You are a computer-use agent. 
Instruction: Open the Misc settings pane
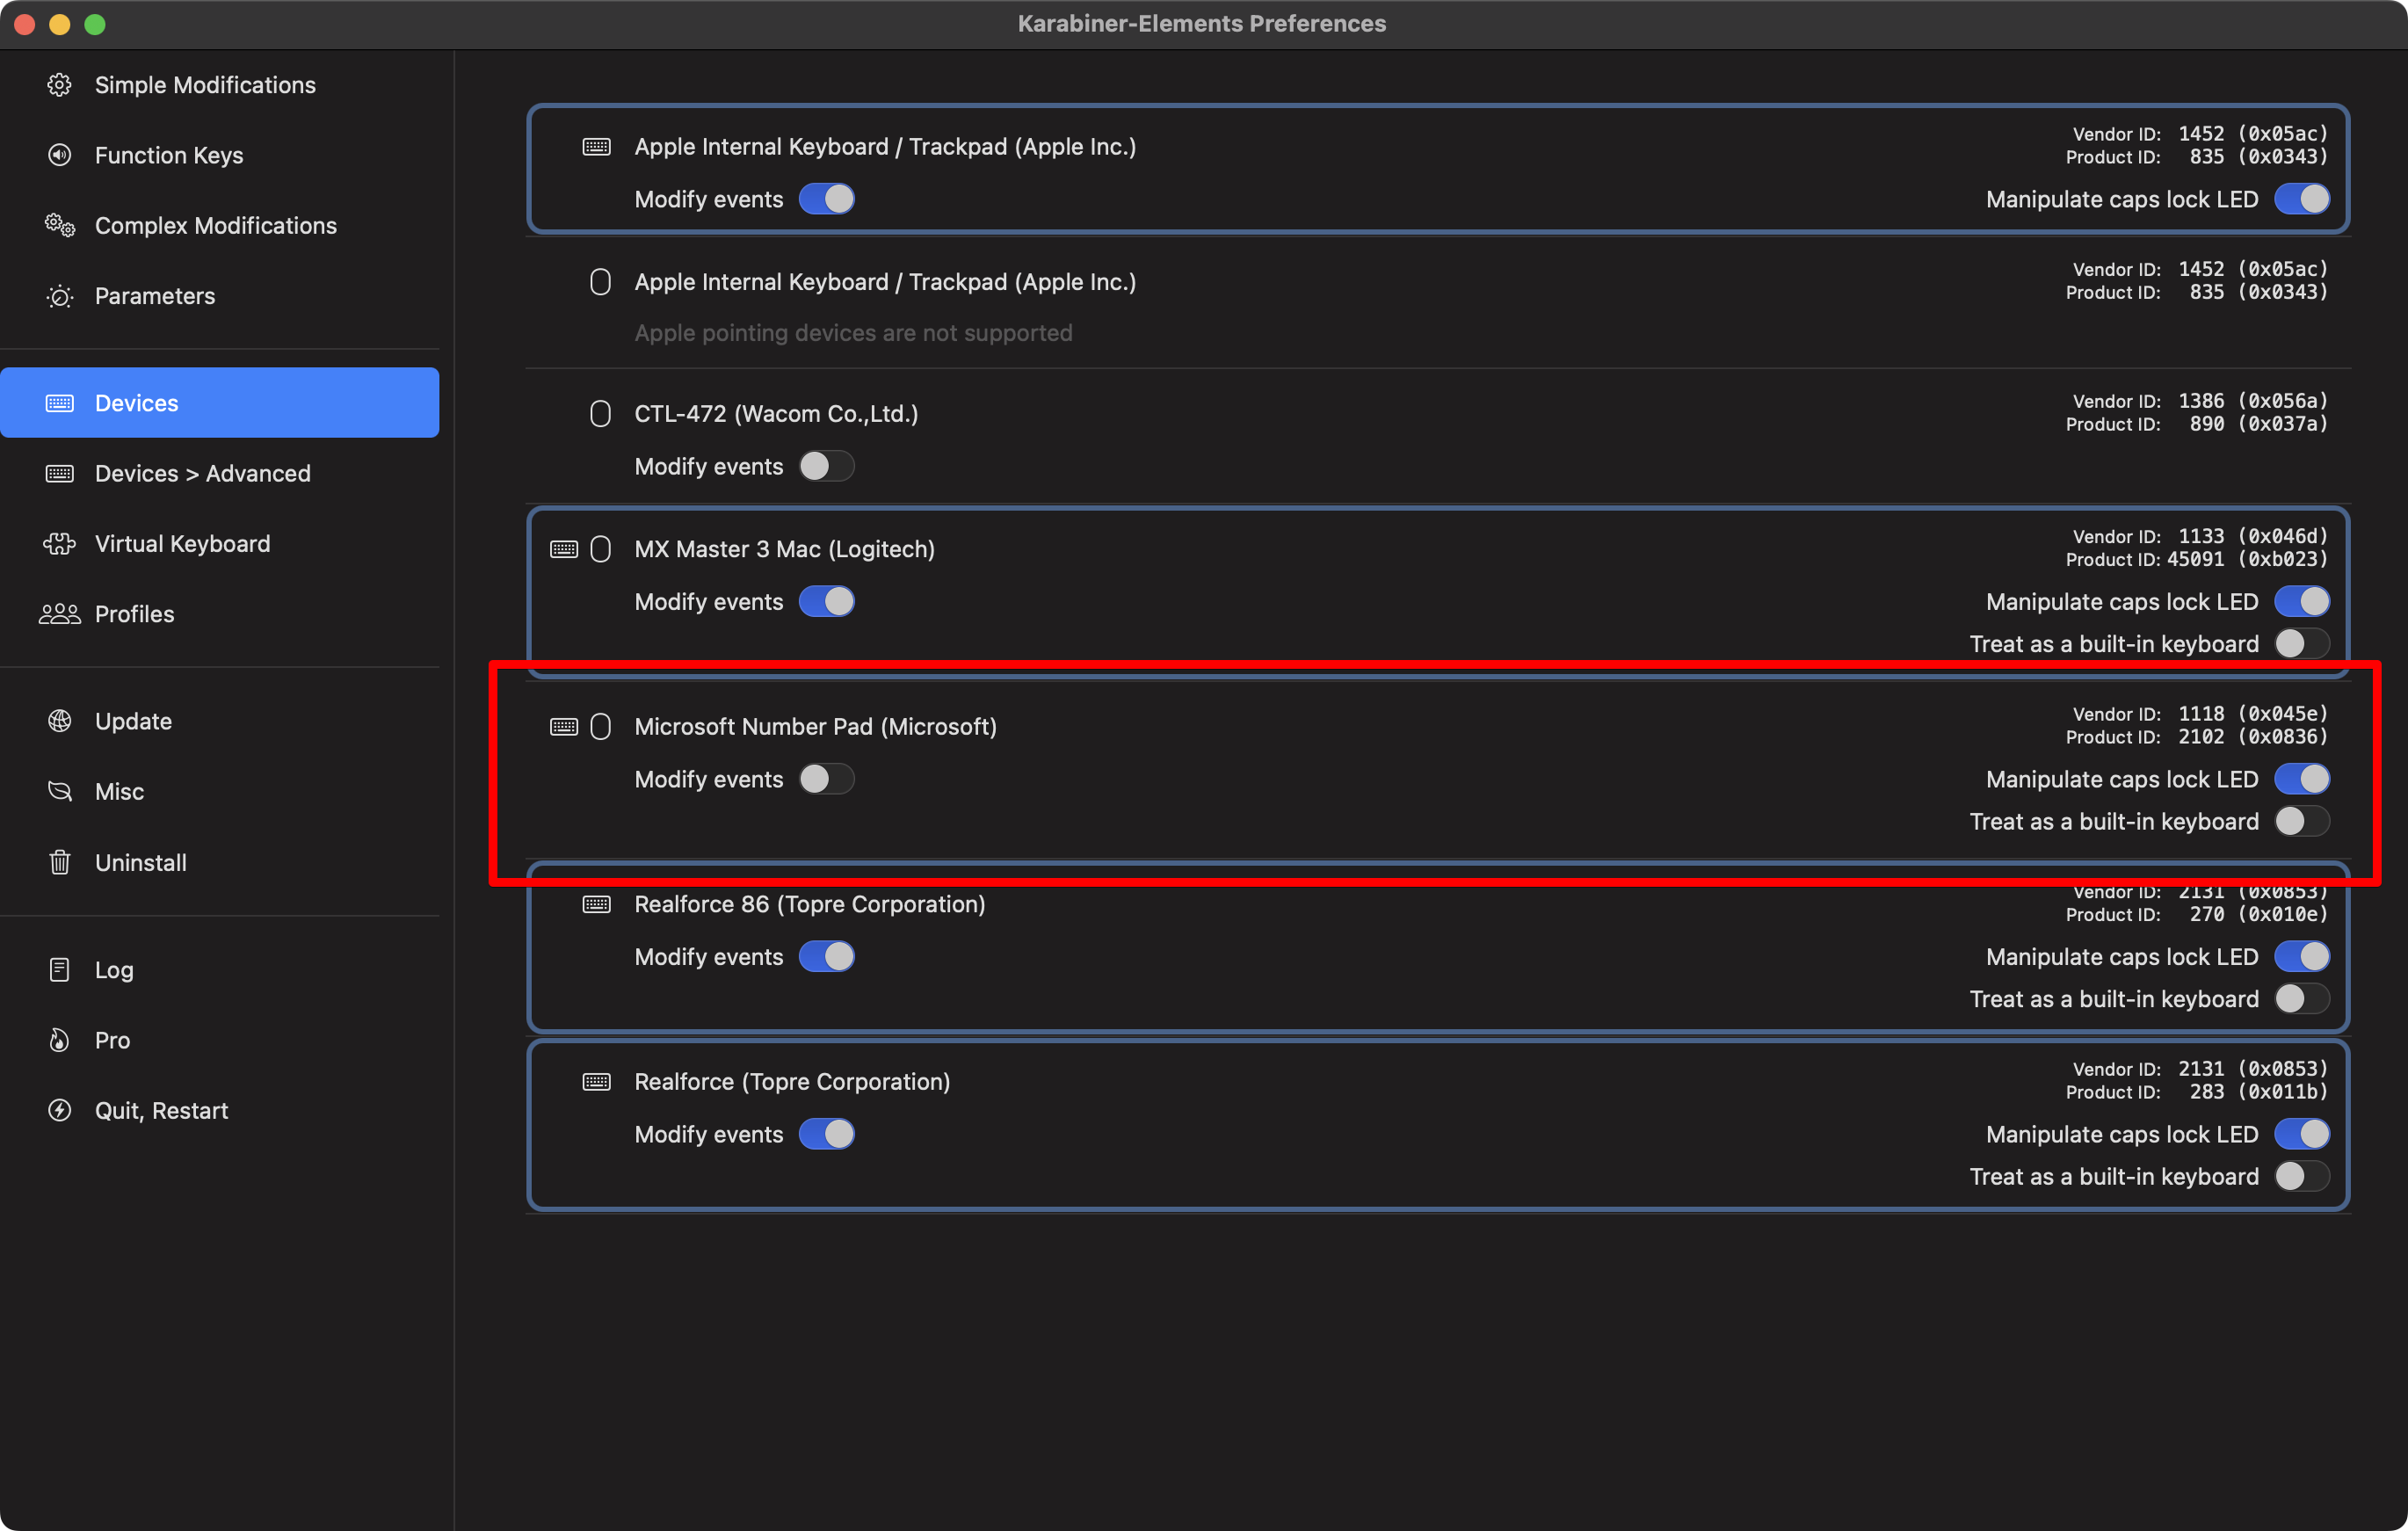click(x=119, y=792)
